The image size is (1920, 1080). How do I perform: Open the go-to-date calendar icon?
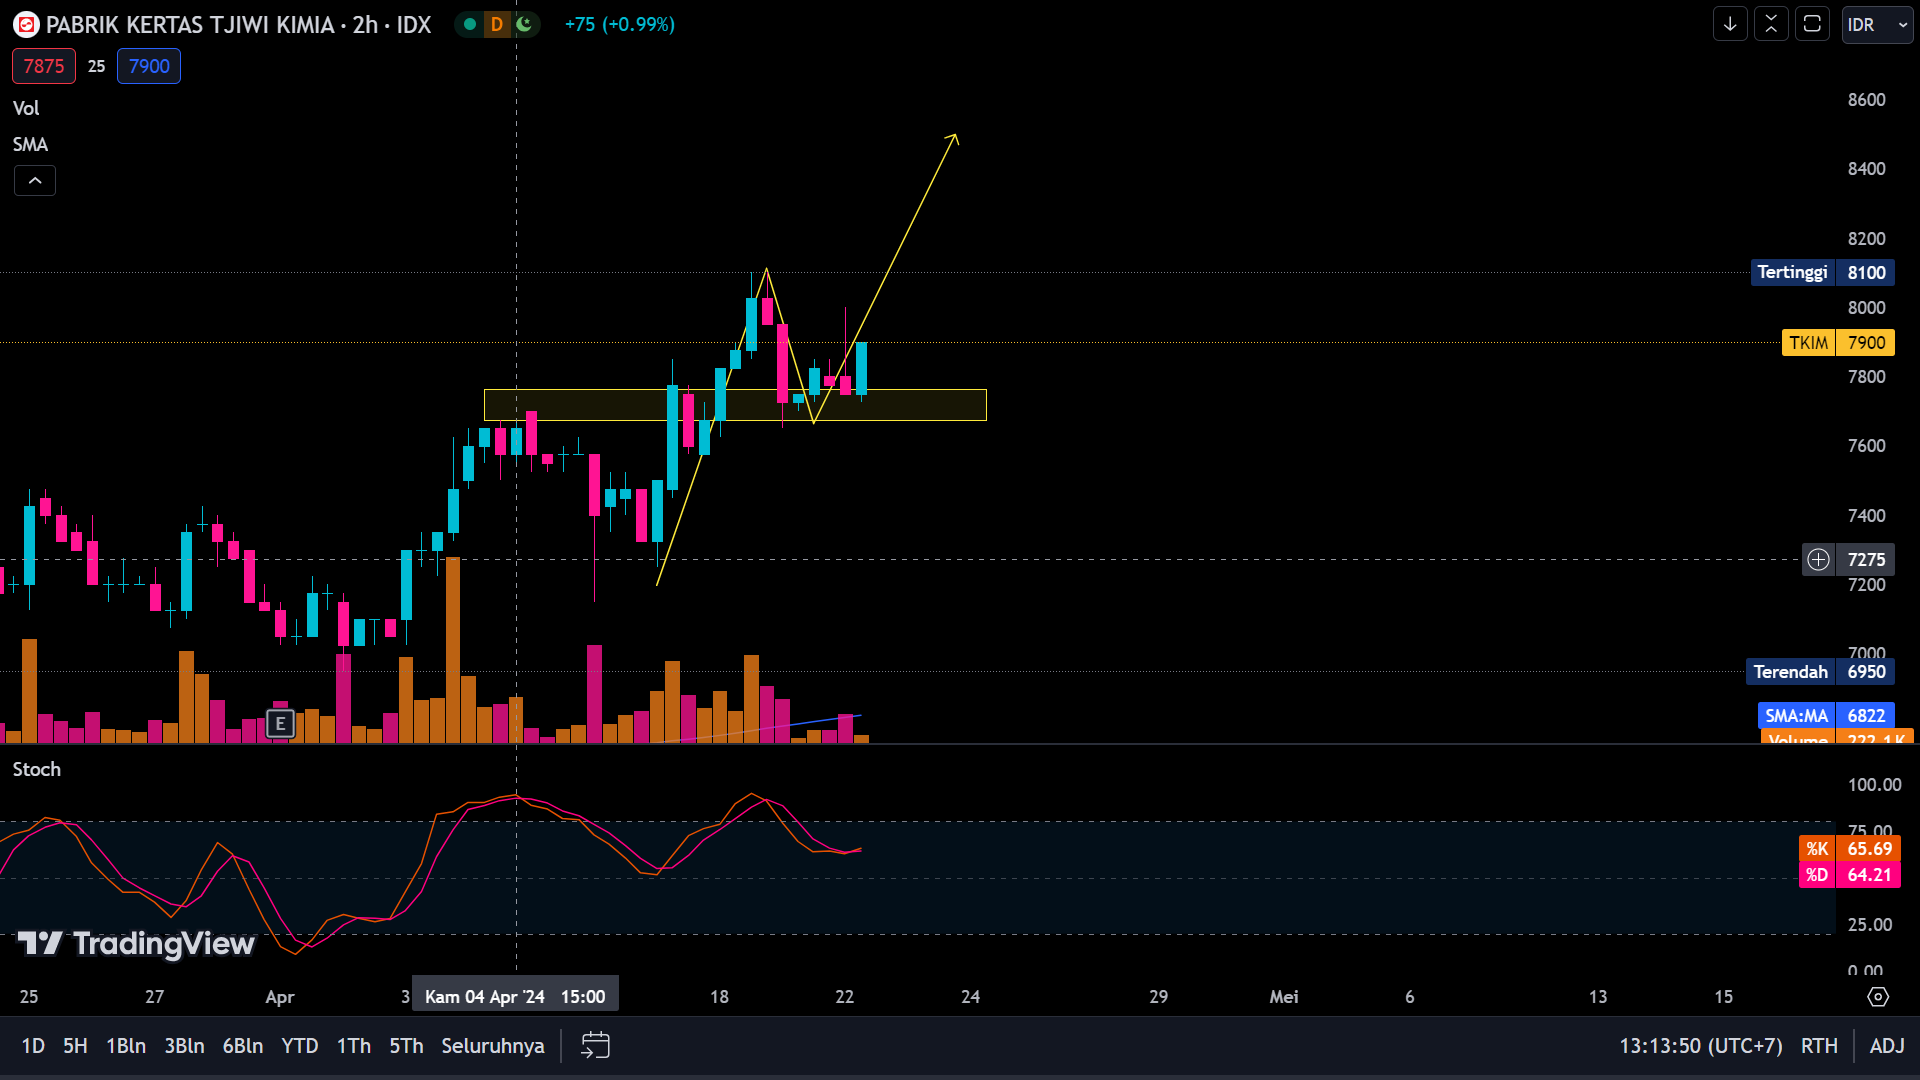tap(595, 1045)
